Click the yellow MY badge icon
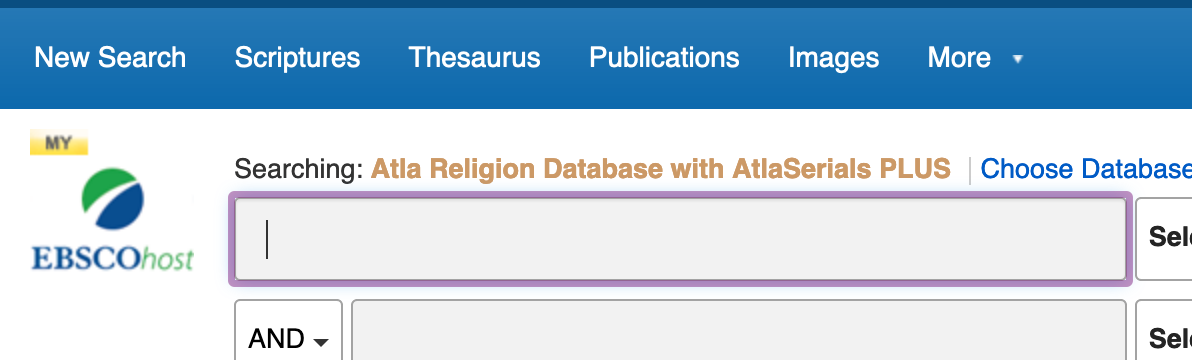 tap(59, 142)
